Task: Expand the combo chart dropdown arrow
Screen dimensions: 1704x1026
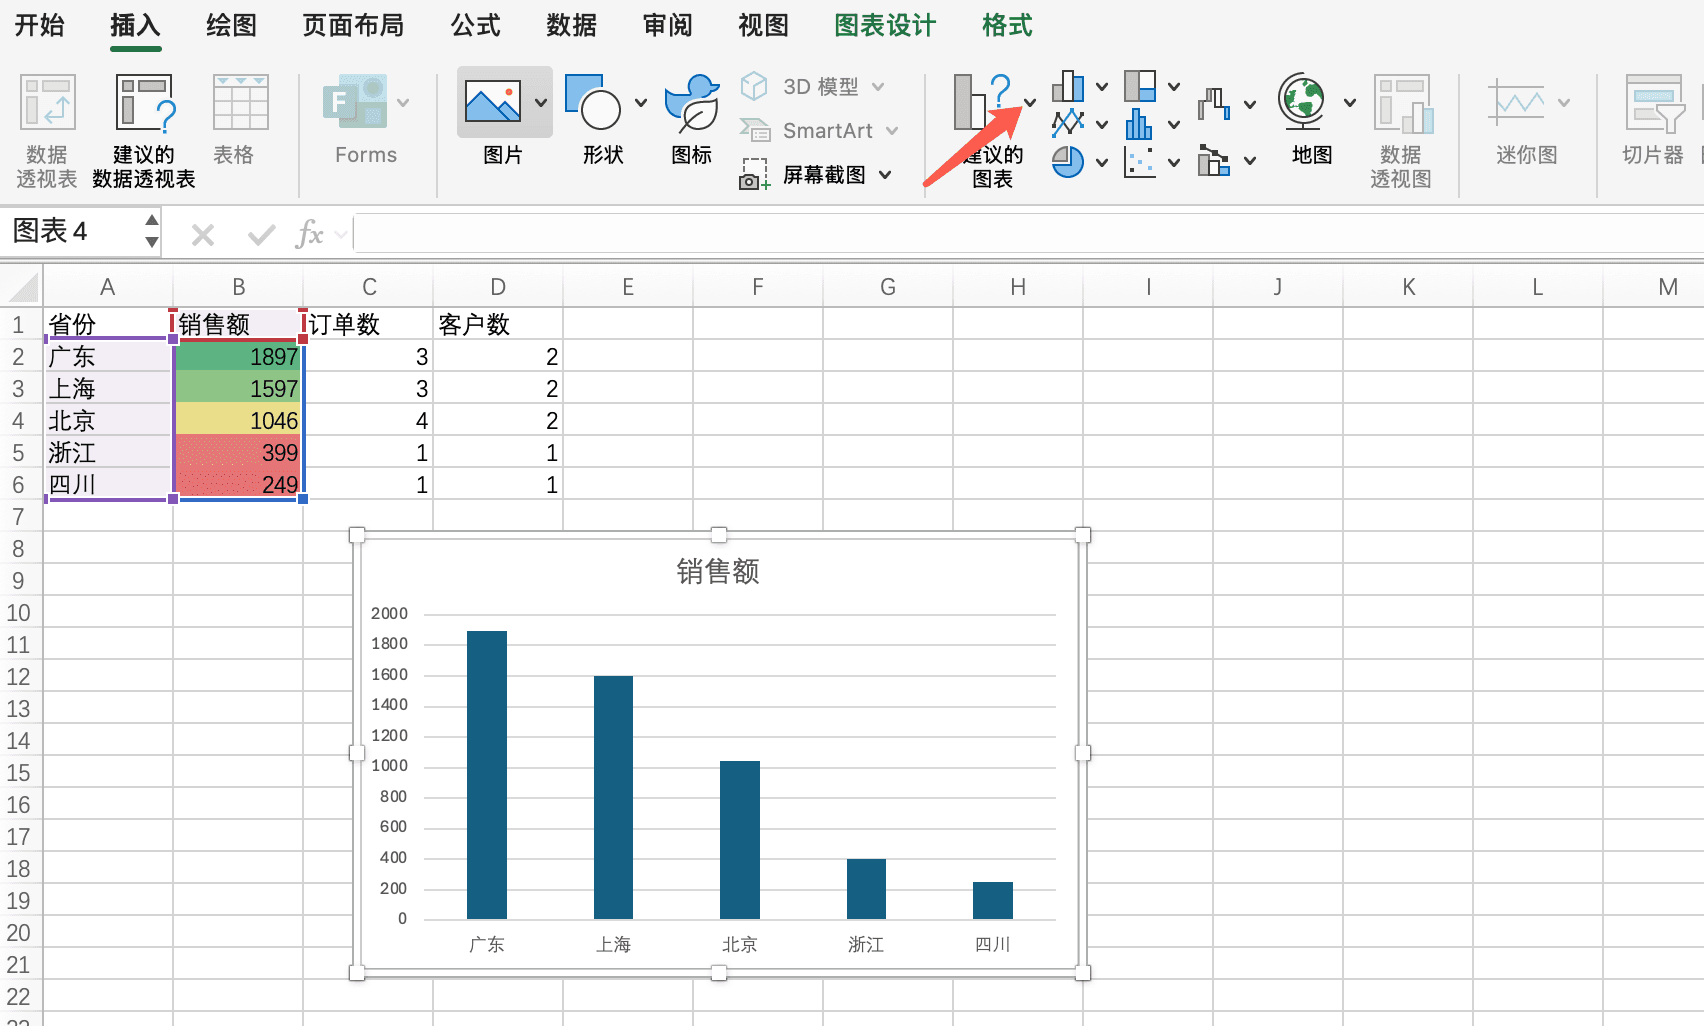Action: point(1250,161)
